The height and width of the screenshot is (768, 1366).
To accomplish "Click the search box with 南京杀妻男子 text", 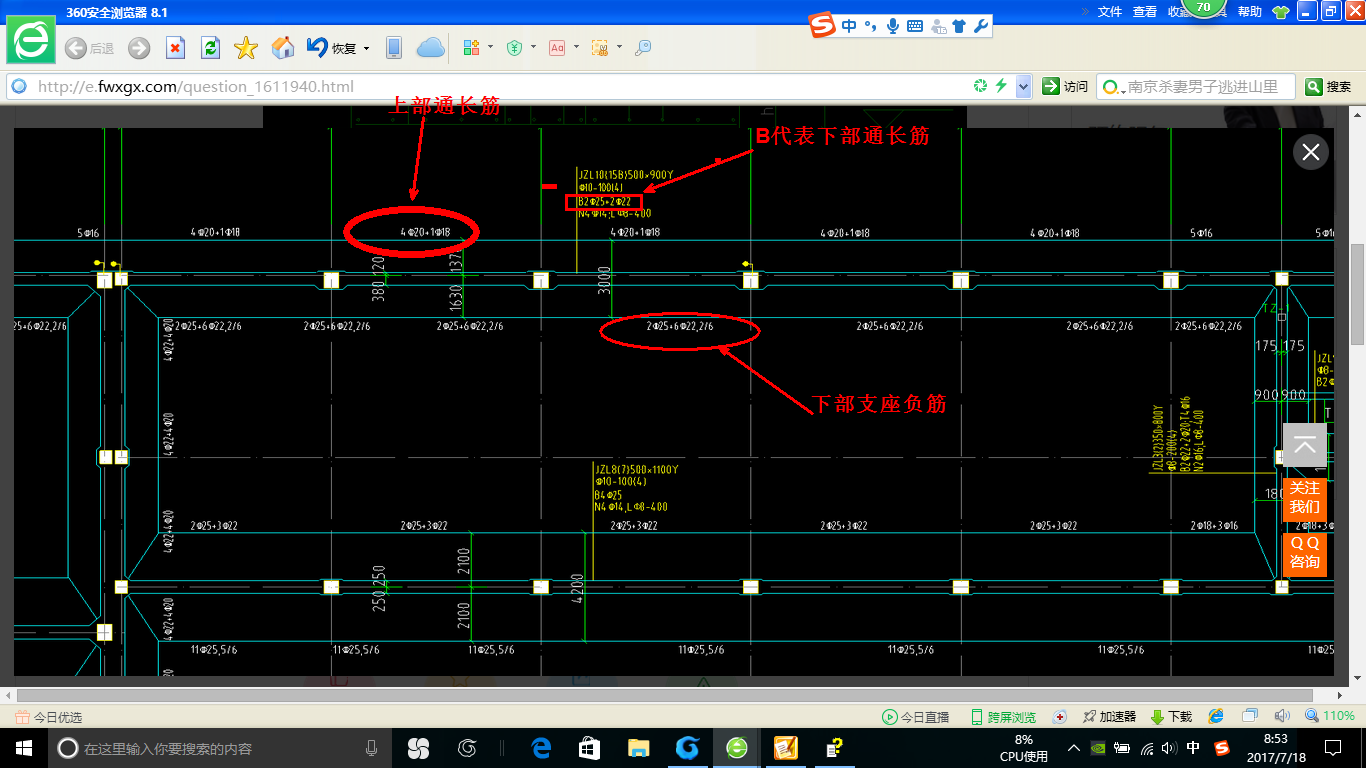I will click(1196, 87).
